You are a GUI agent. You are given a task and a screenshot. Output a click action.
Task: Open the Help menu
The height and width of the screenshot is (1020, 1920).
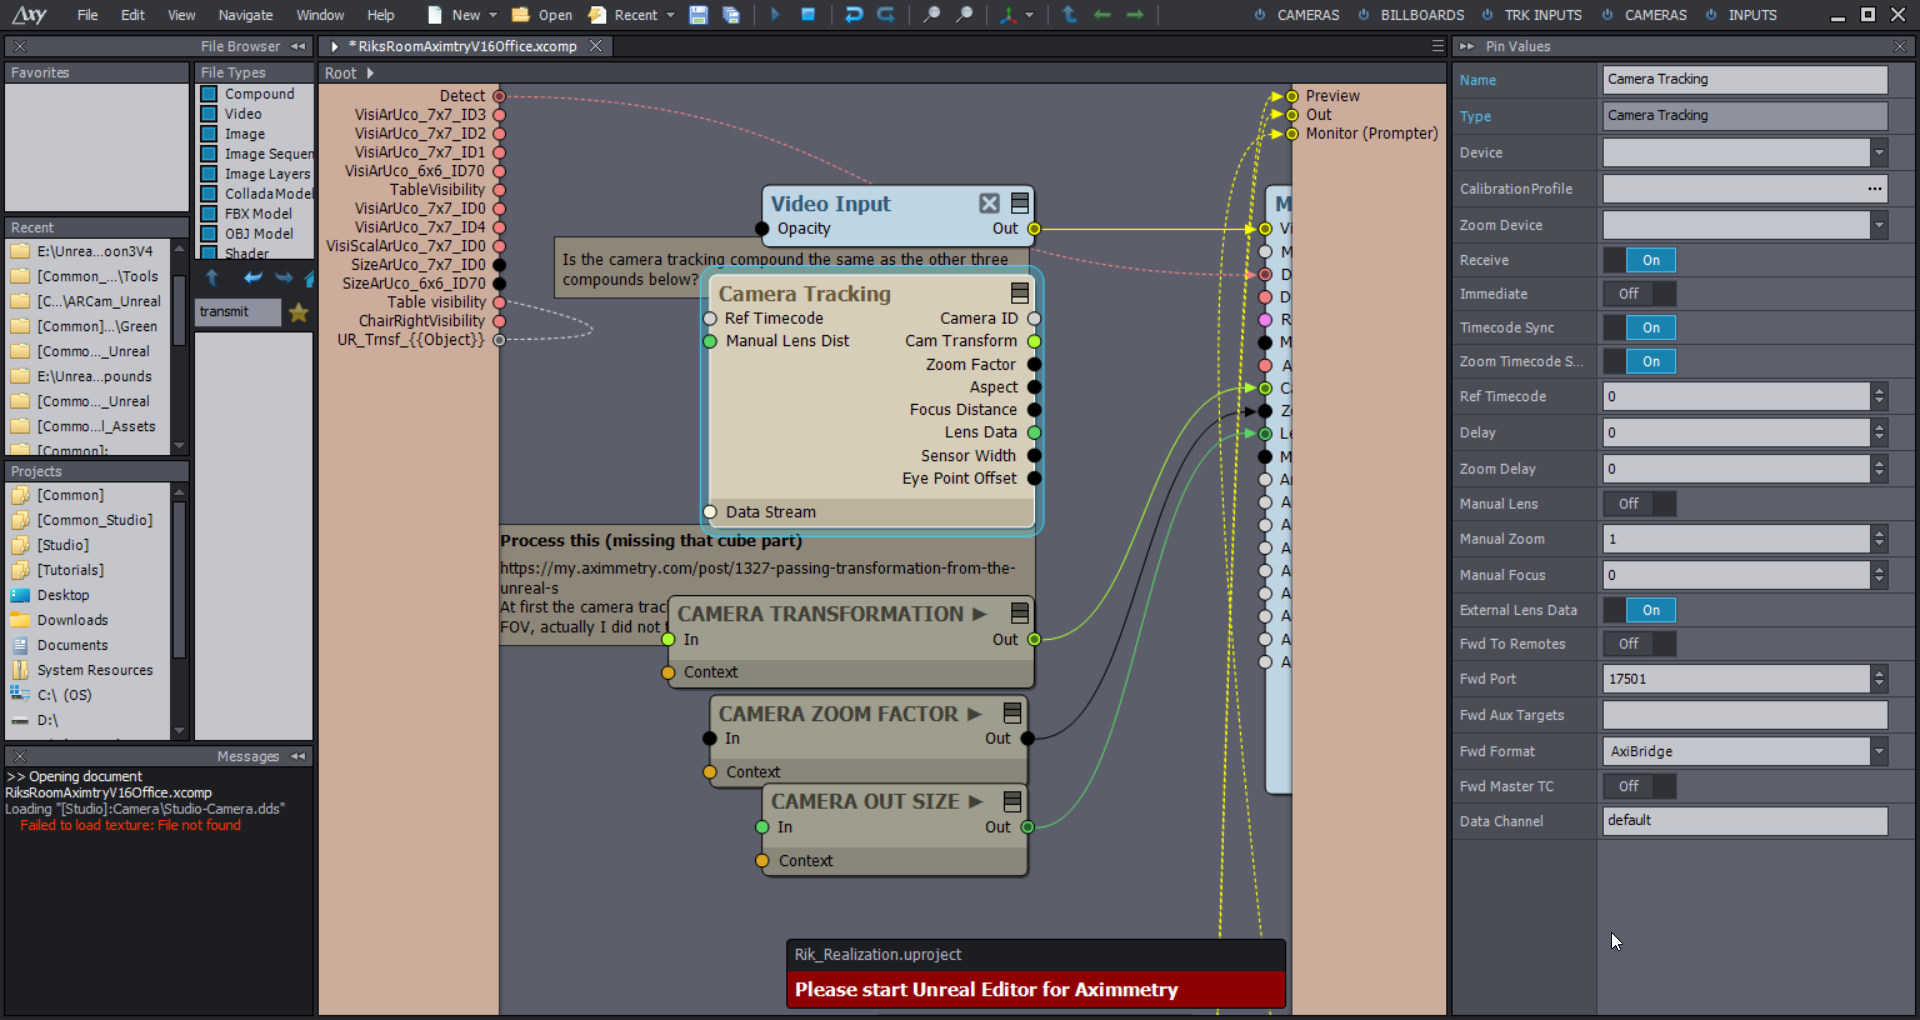click(380, 15)
